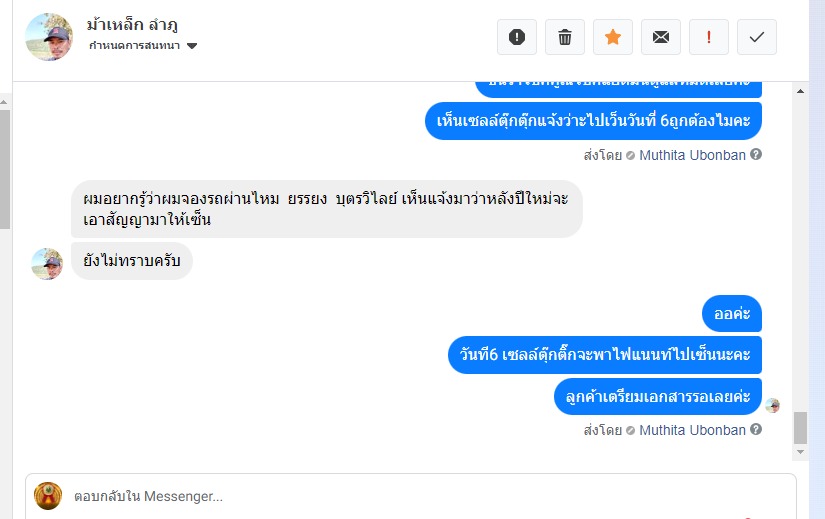Mark conversation as spam with exclamation circle icon

pyautogui.click(x=517, y=37)
